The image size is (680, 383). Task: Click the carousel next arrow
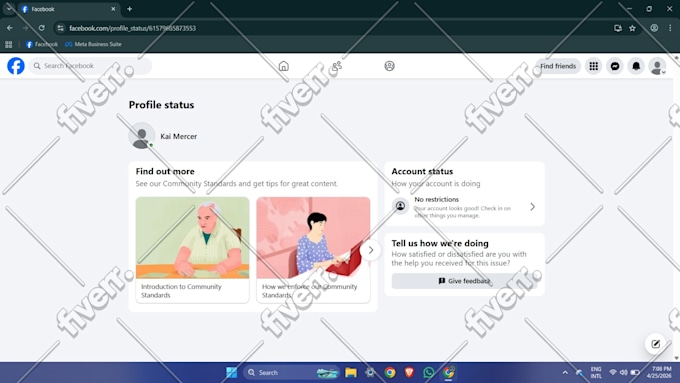370,250
